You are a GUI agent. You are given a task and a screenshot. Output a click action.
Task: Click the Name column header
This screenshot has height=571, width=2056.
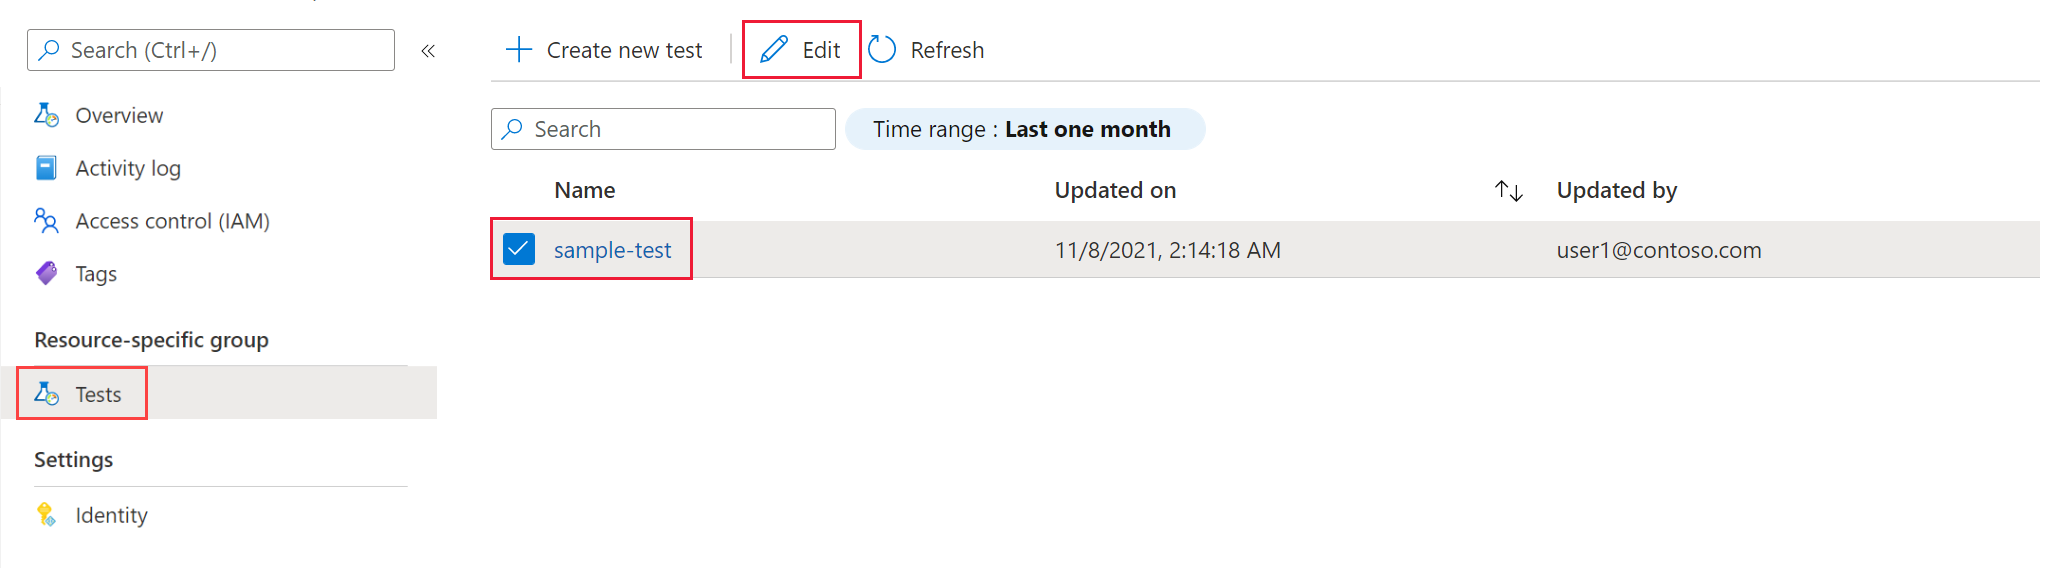click(585, 190)
